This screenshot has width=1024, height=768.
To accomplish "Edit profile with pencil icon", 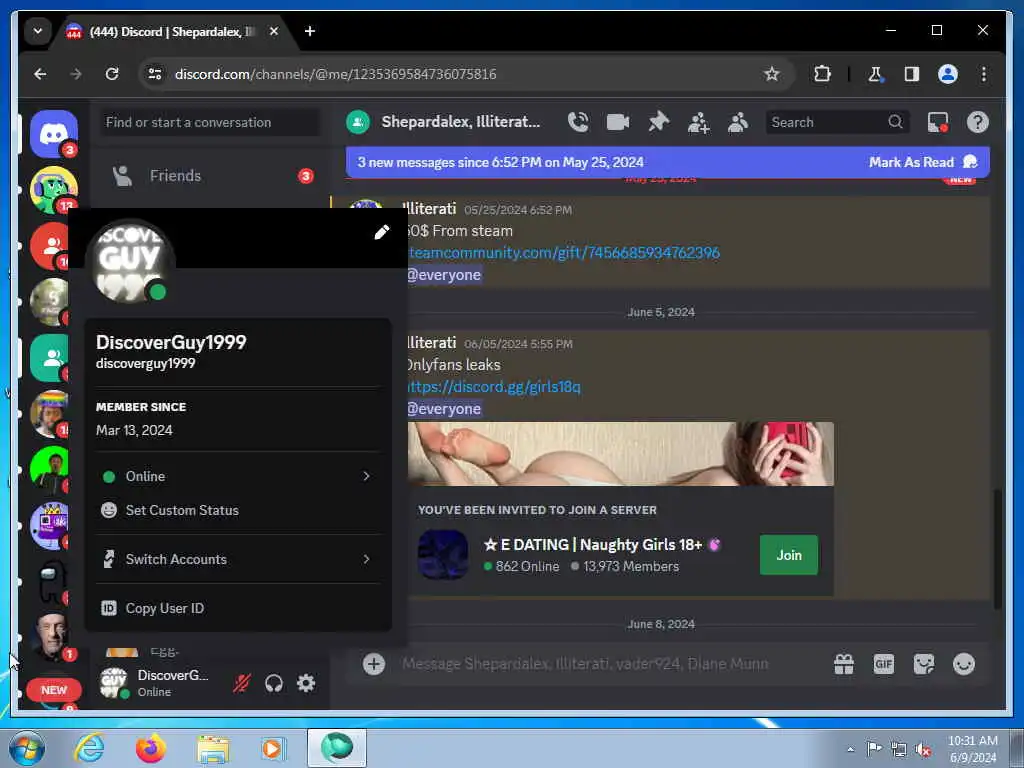I will [382, 232].
